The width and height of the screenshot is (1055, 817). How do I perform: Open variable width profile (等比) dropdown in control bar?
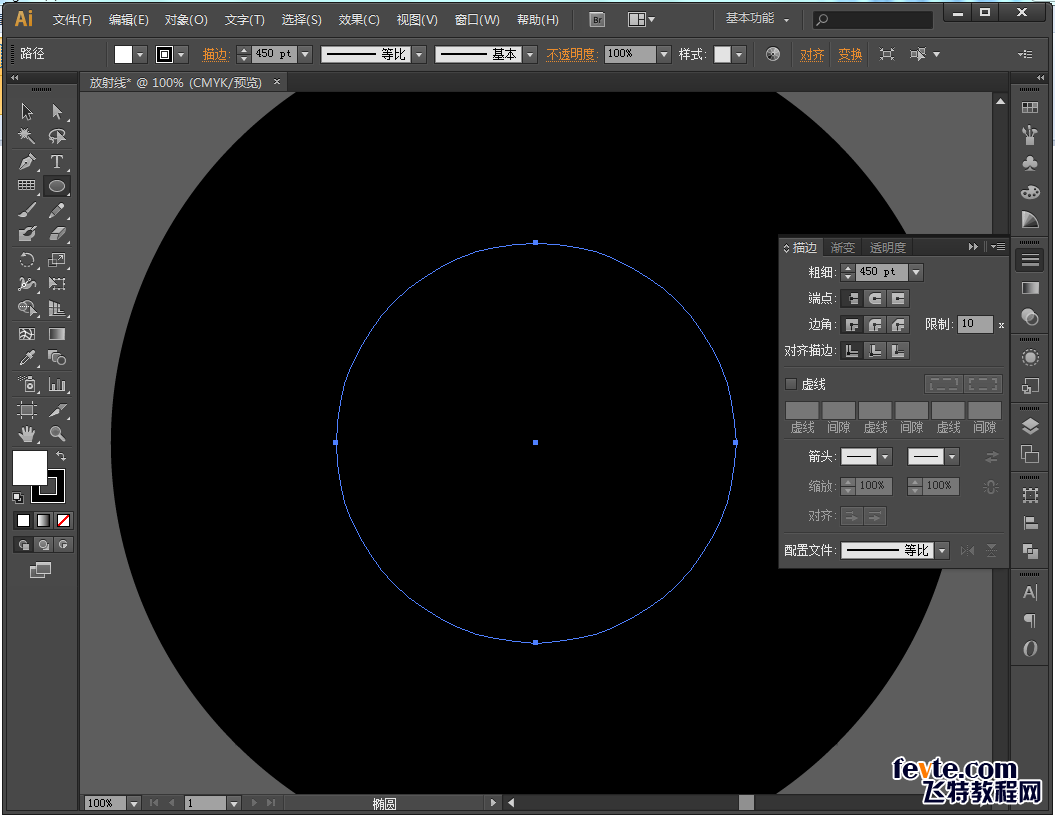[x=420, y=55]
